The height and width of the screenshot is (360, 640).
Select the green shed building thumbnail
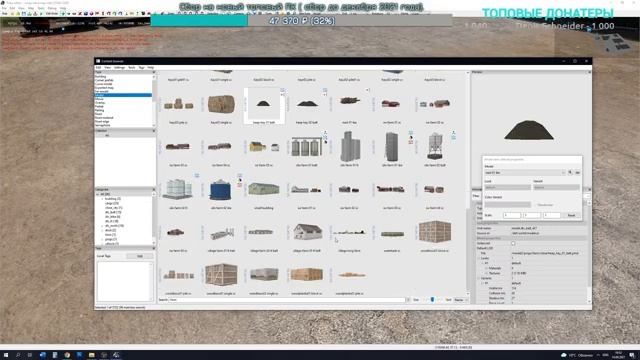point(264,189)
